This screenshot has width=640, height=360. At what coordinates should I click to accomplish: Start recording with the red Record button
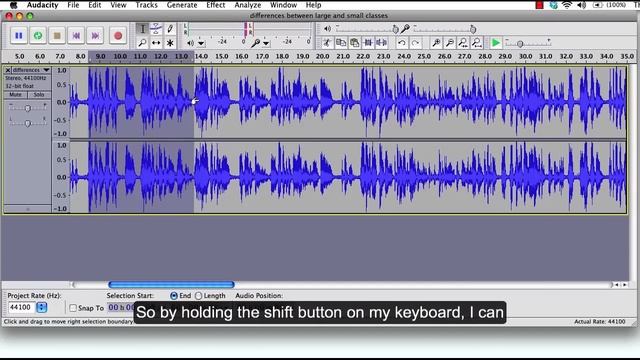tap(118, 36)
